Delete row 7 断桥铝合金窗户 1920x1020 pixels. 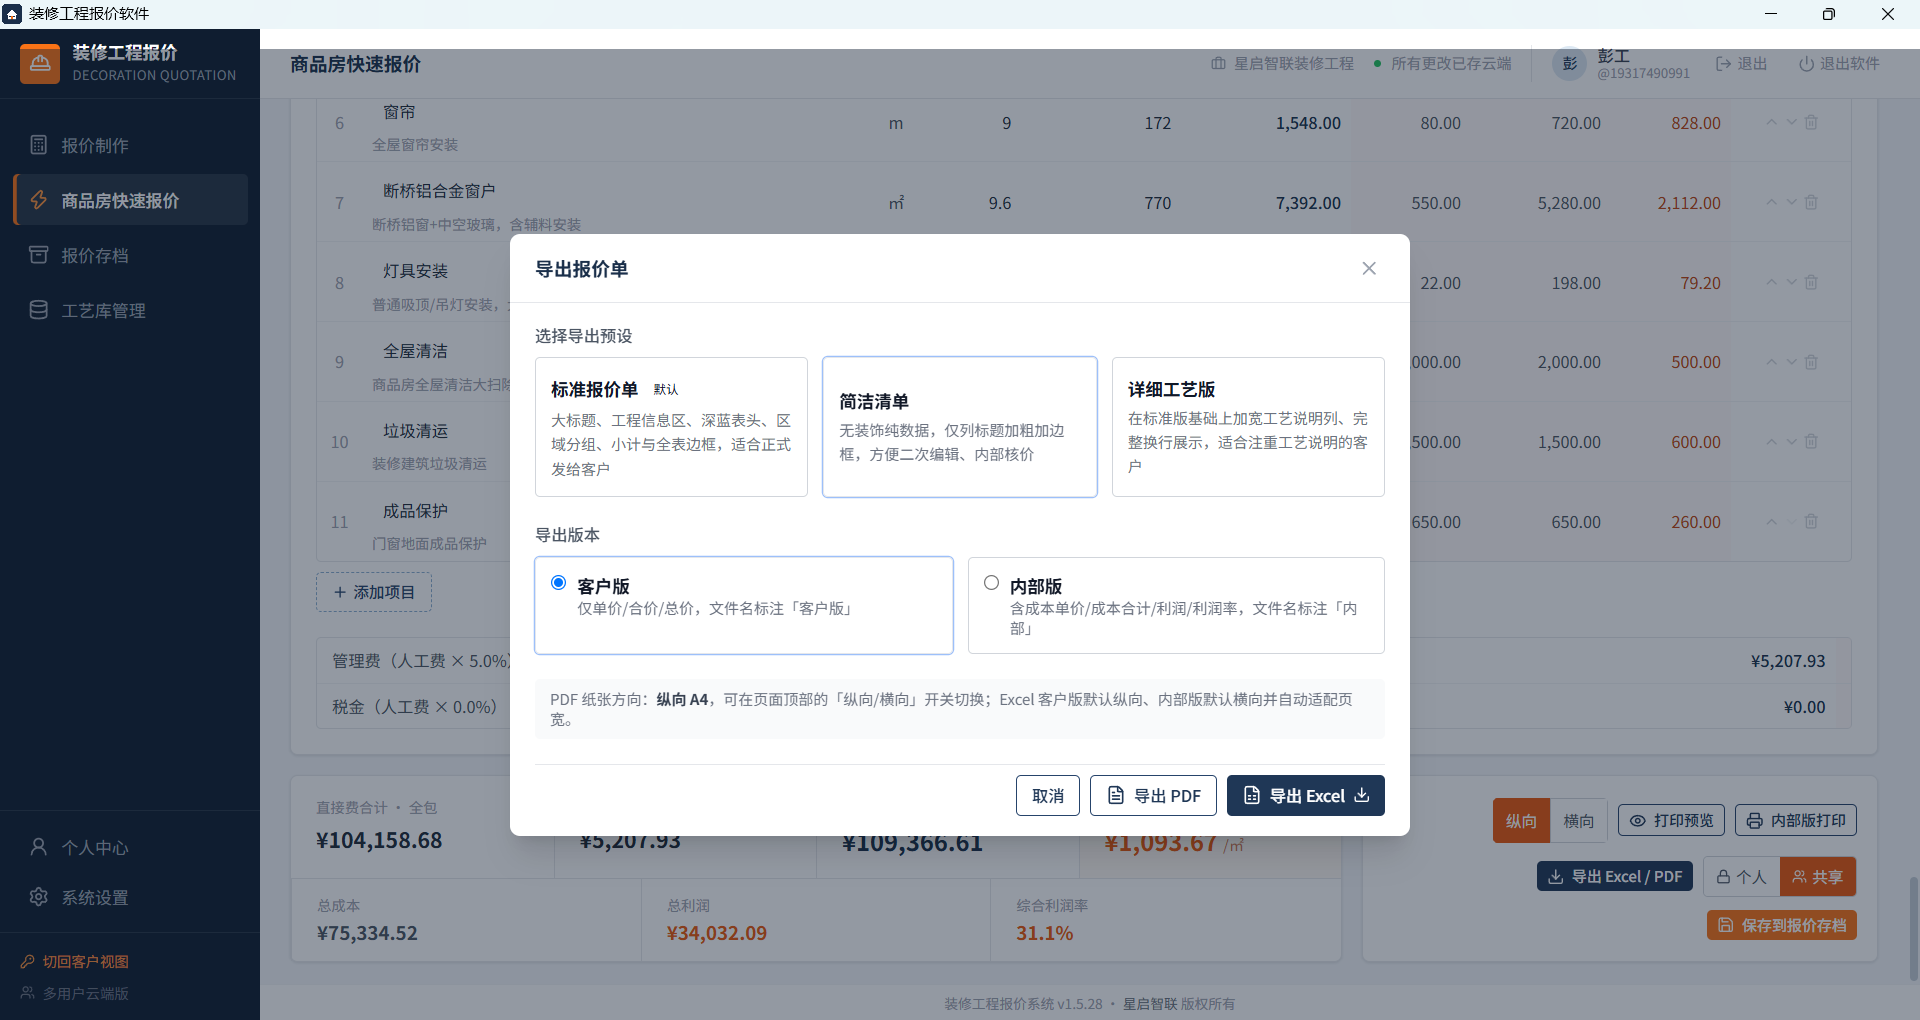click(x=1811, y=202)
